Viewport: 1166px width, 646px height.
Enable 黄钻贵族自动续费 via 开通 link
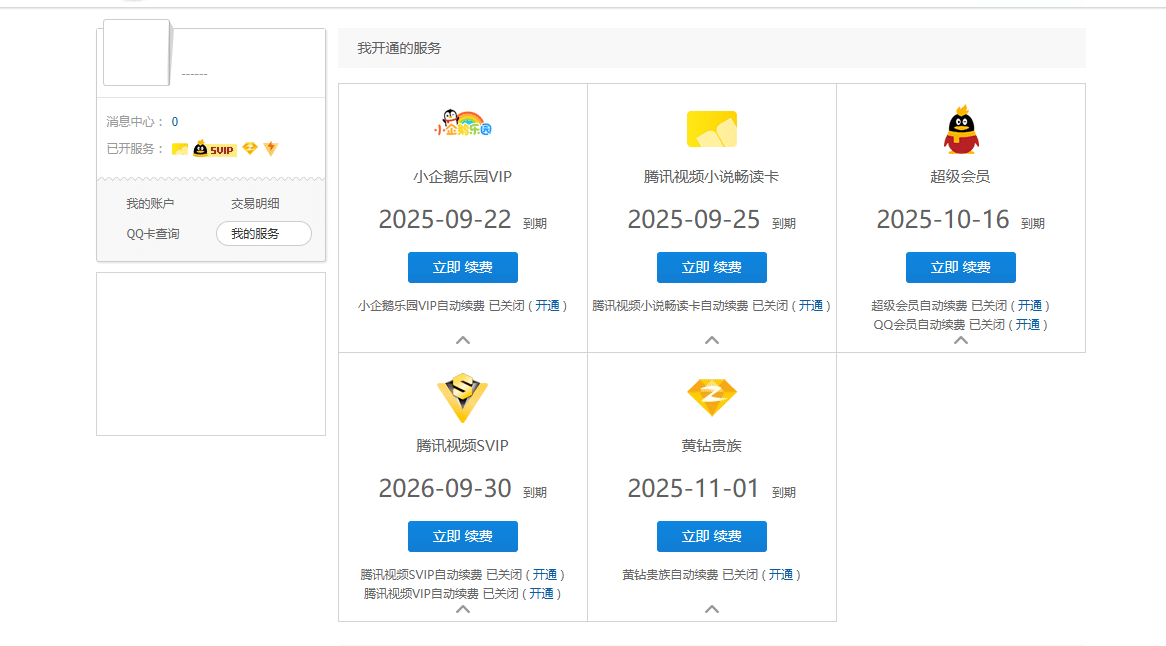coord(781,575)
